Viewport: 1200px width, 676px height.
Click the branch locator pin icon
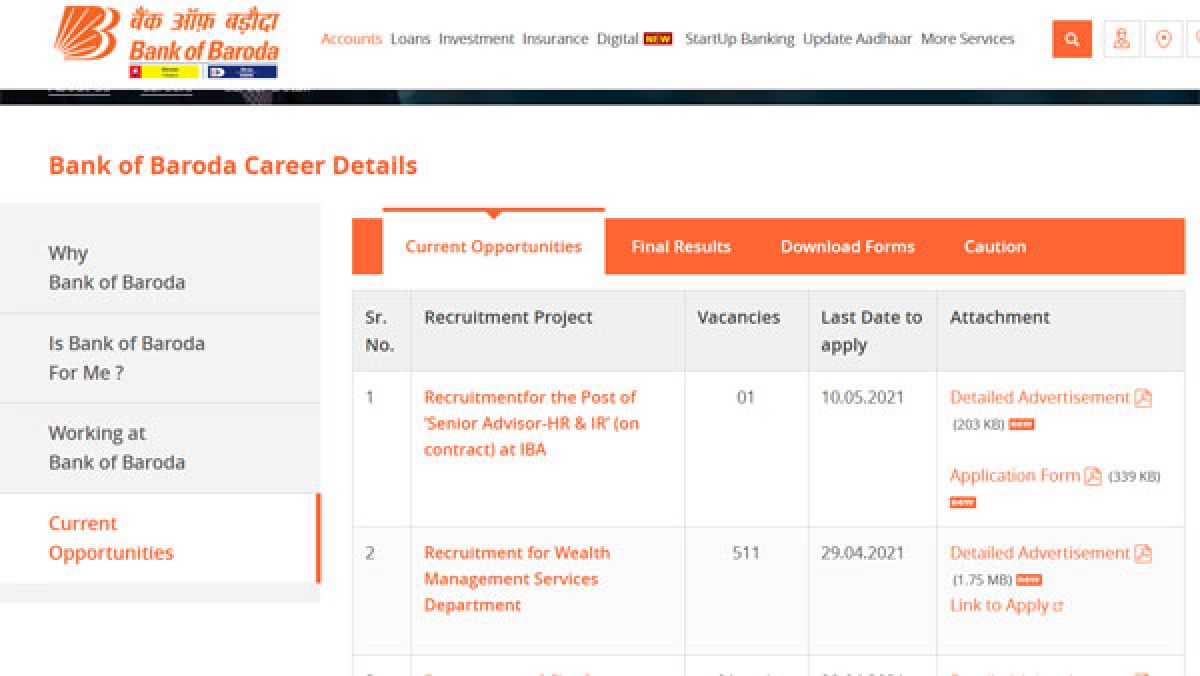click(1163, 39)
